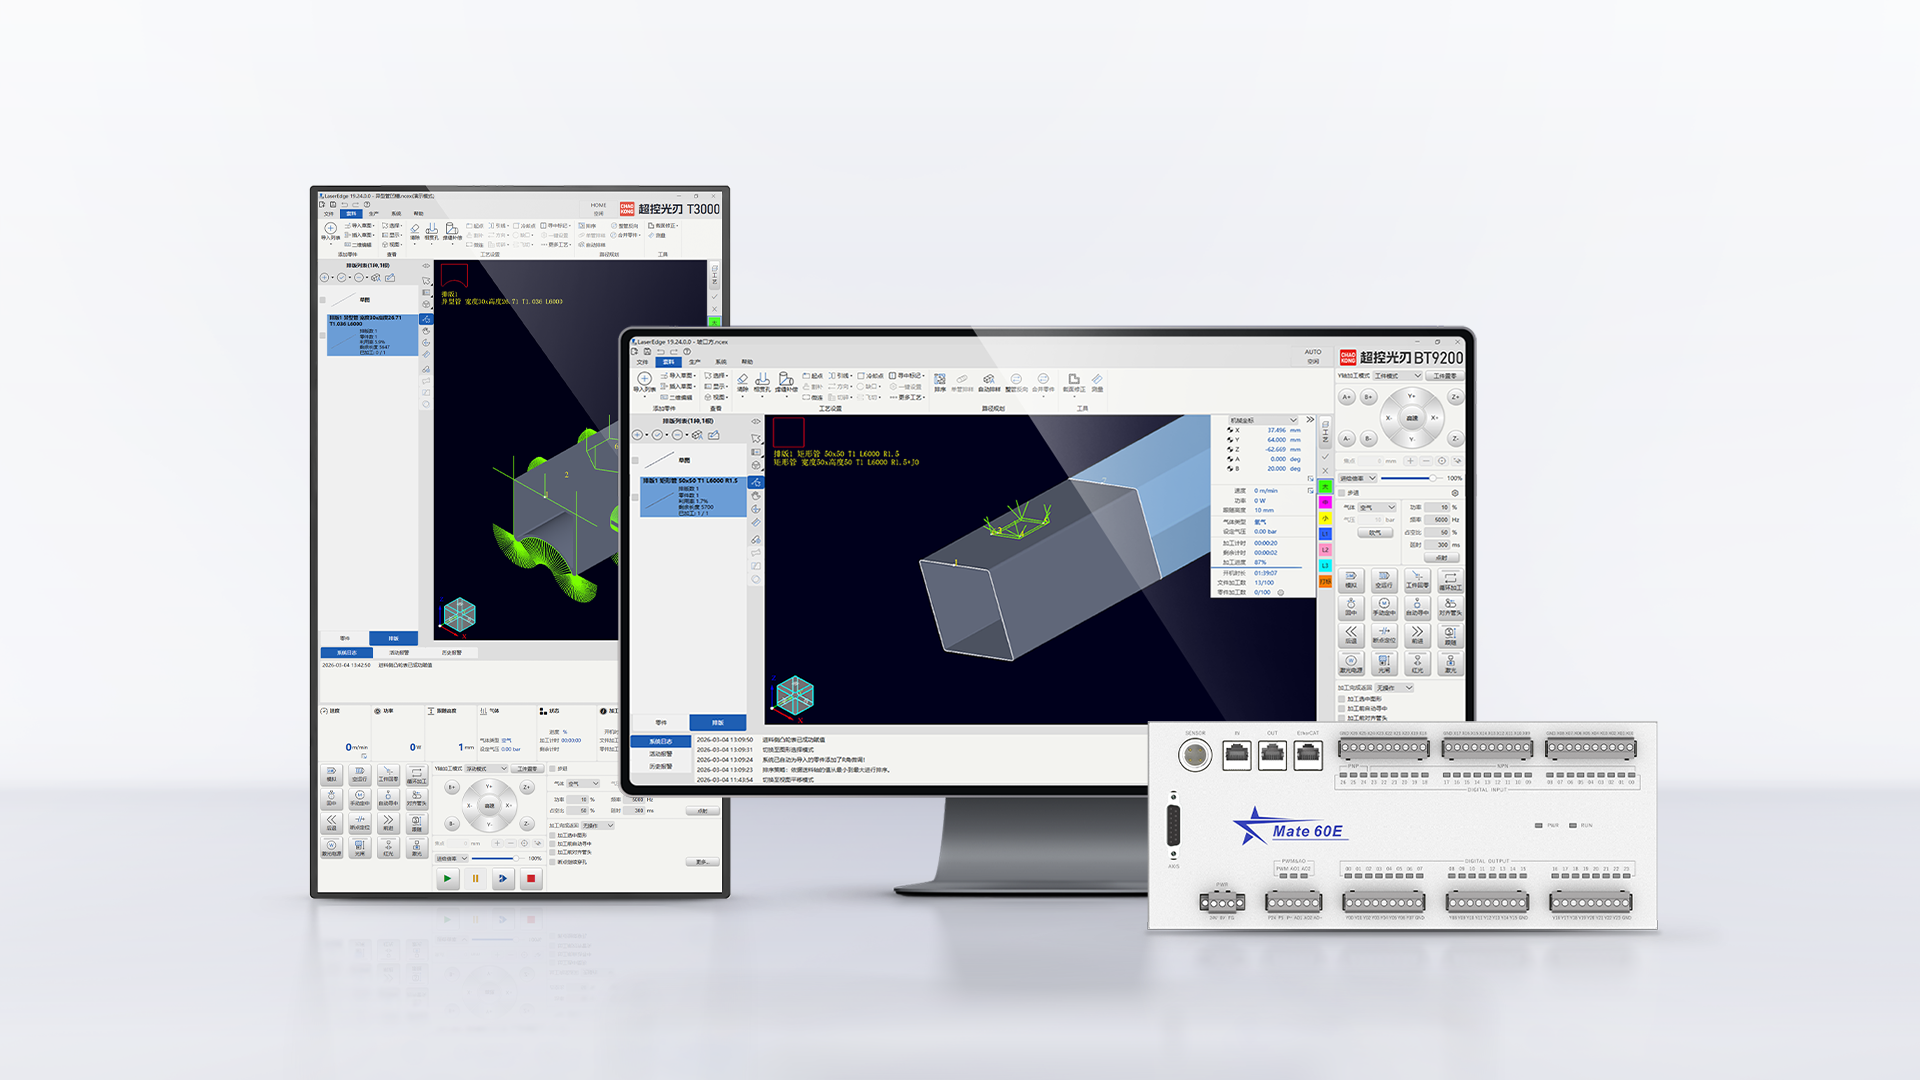Click X- jog arrow on BT9200 screen
The height and width of the screenshot is (1080, 1920).
(1389, 418)
